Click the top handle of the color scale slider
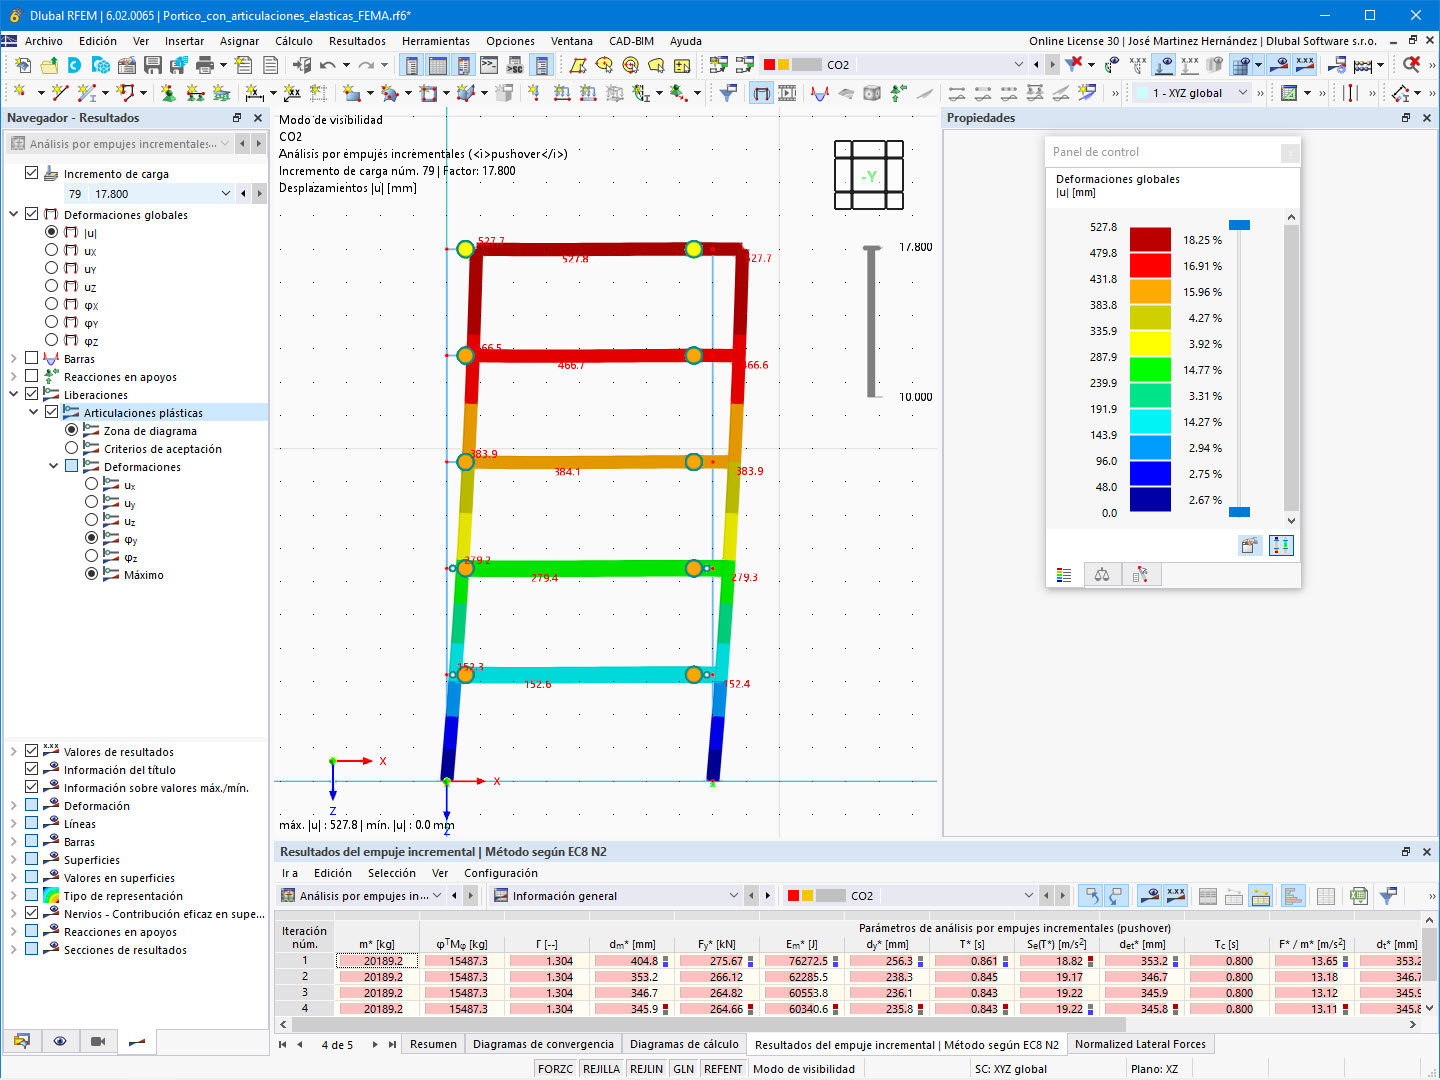Screen dimensions: 1440x1080 (x=1239, y=225)
